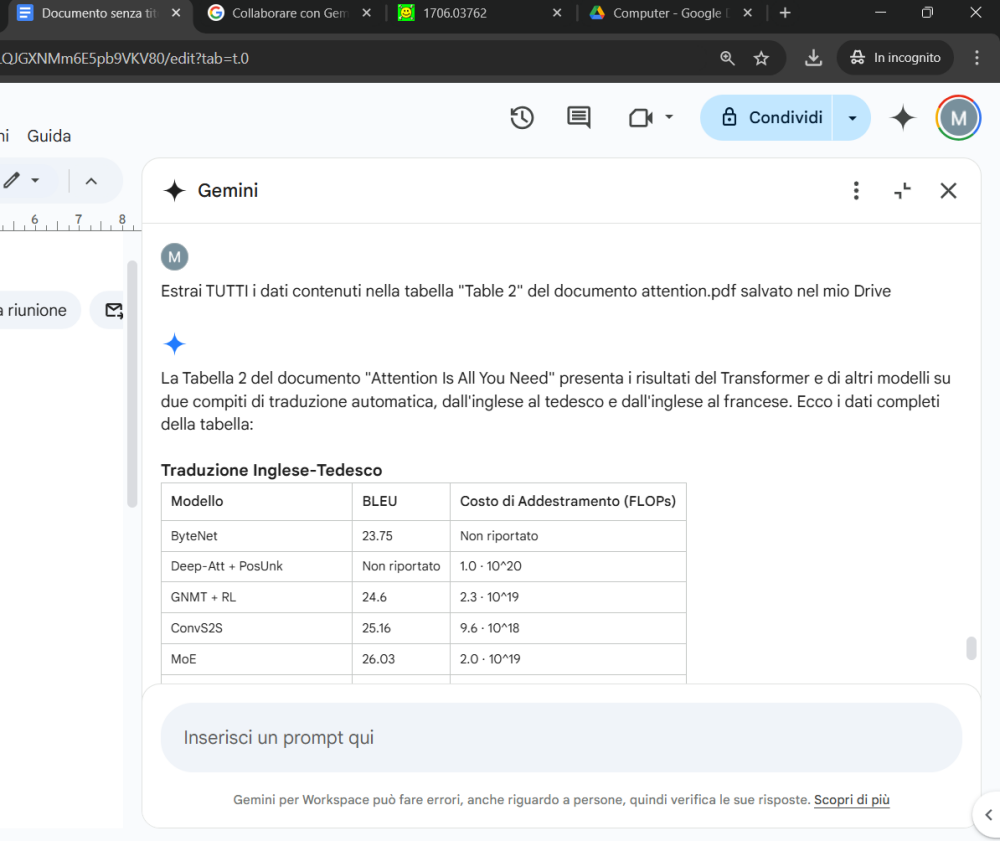This screenshot has height=841, width=1000.
Task: Open the Chrome three-dot menu
Action: [x=976, y=58]
